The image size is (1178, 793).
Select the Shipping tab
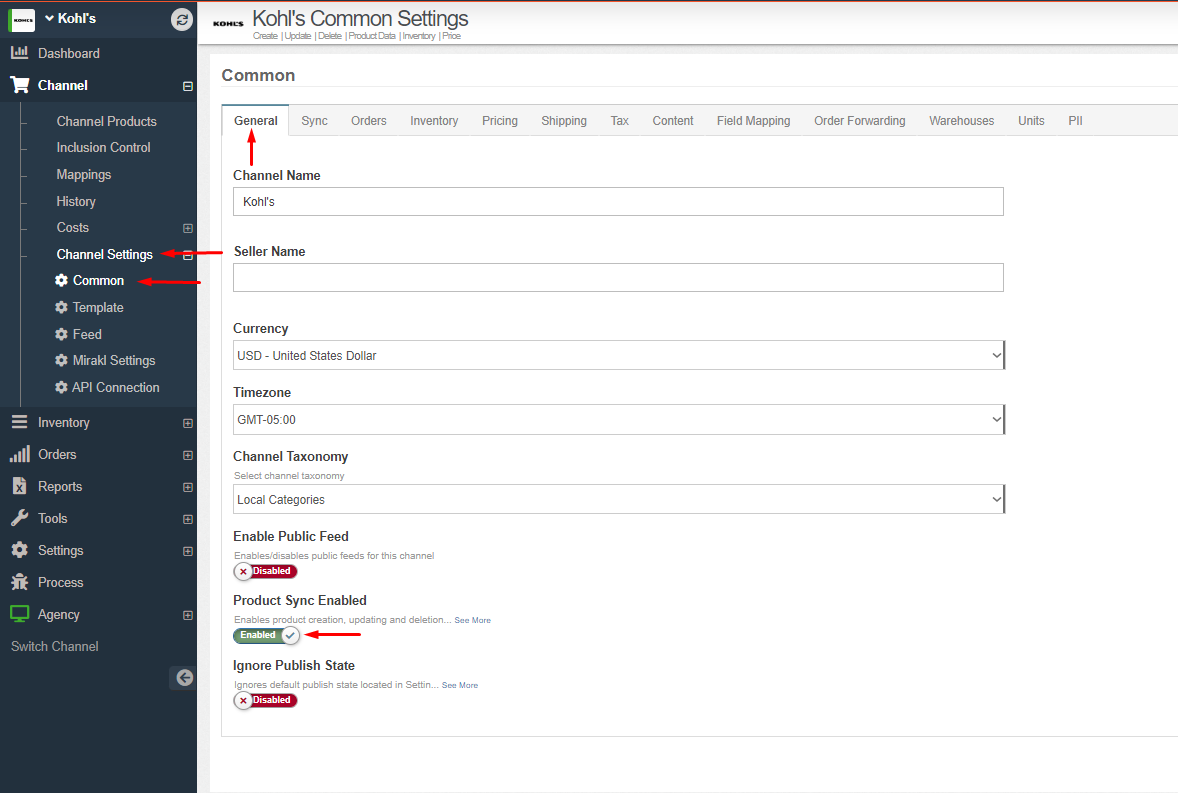tap(563, 121)
